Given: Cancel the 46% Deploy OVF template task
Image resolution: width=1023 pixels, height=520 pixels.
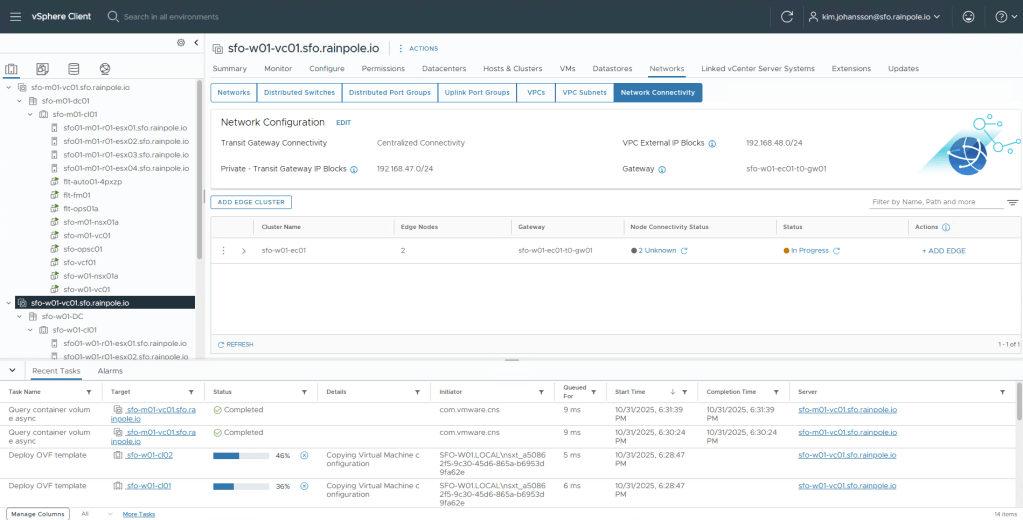Looking at the screenshot, I should click(304, 455).
